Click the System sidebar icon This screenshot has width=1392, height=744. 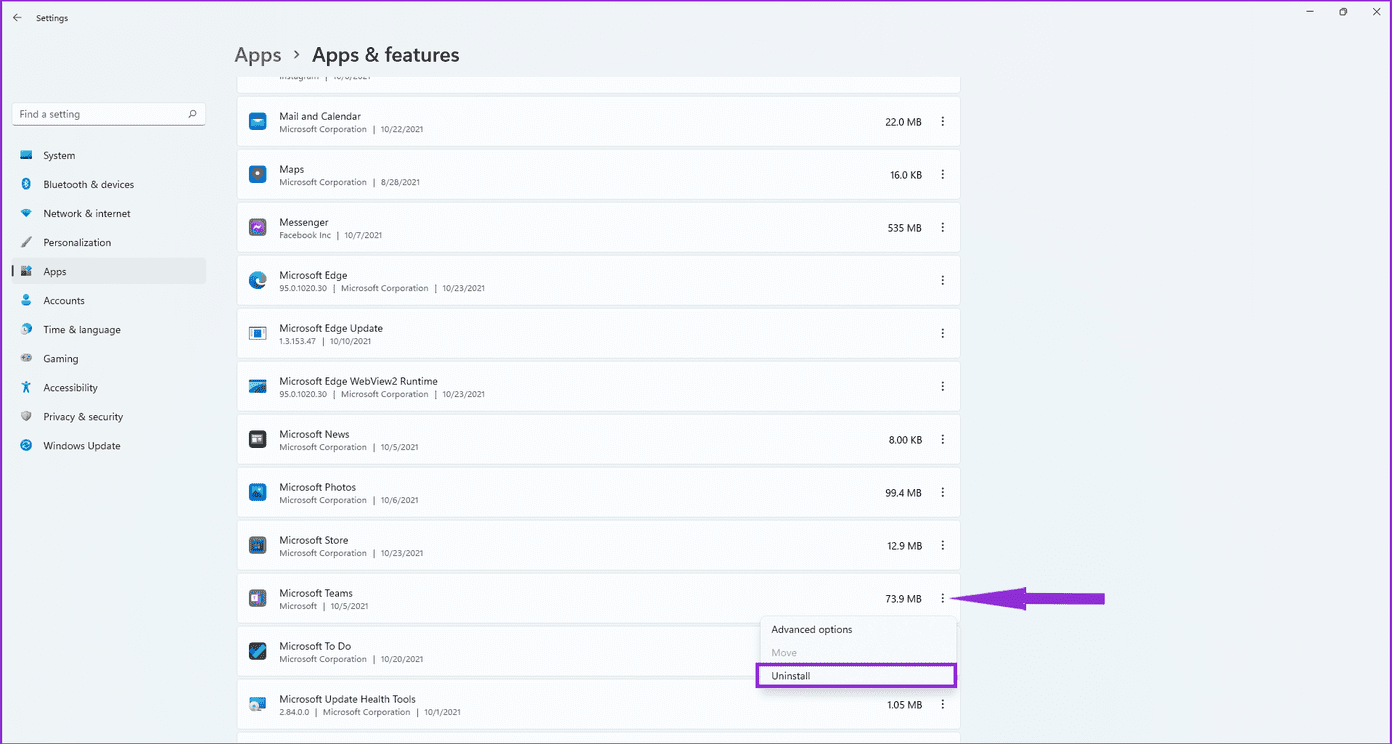tap(26, 156)
